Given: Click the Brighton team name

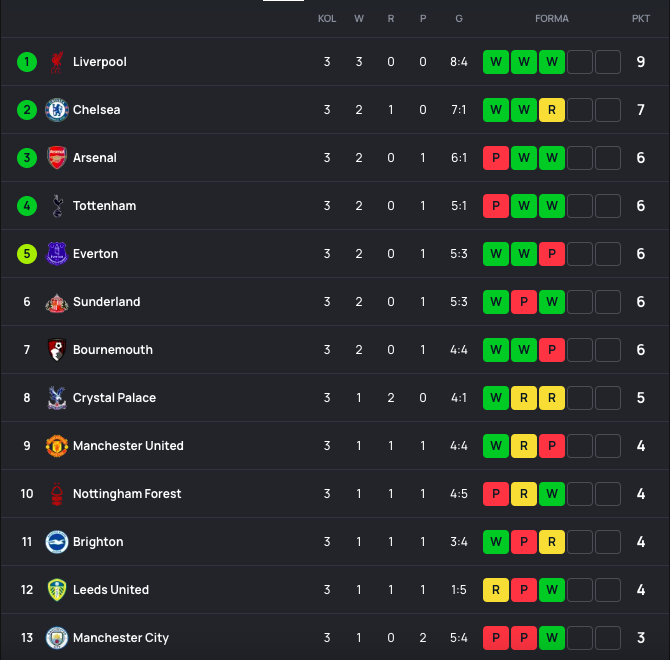Looking at the screenshot, I should (98, 542).
